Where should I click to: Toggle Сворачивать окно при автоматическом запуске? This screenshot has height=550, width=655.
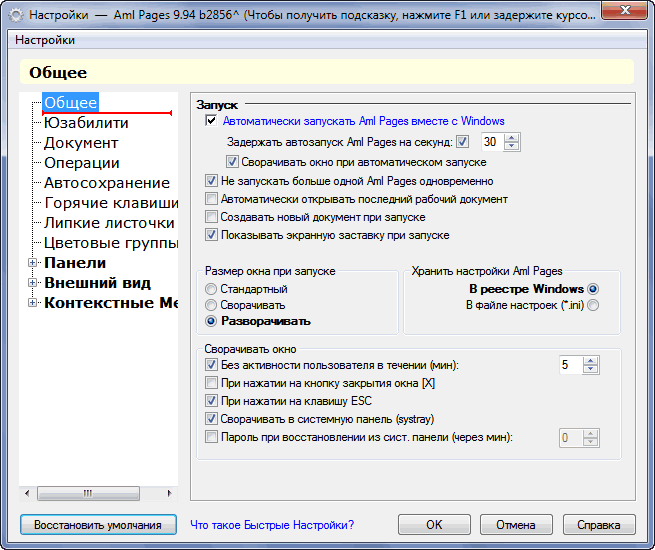[x=232, y=162]
